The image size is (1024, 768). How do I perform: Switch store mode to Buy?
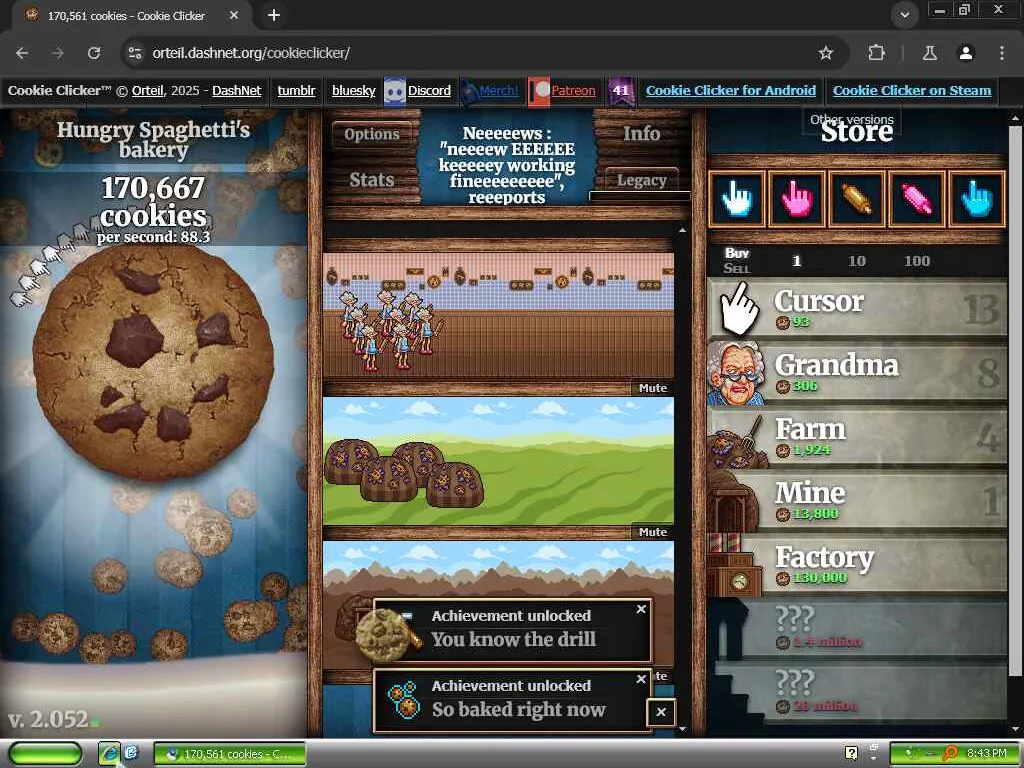737,253
